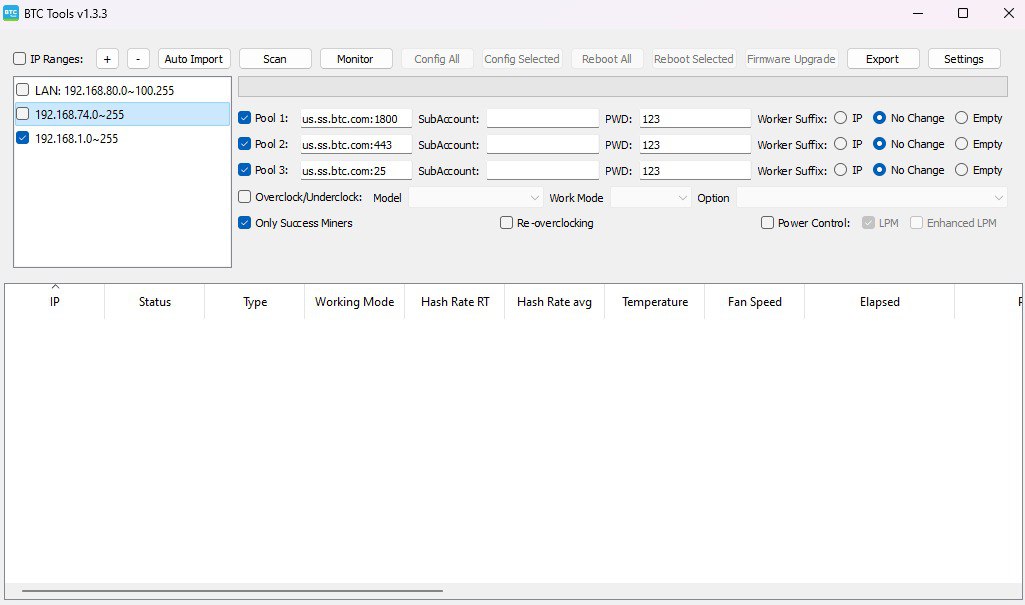This screenshot has width=1025, height=605.
Task: Start monitoring with the Monitor button
Action: click(x=355, y=59)
